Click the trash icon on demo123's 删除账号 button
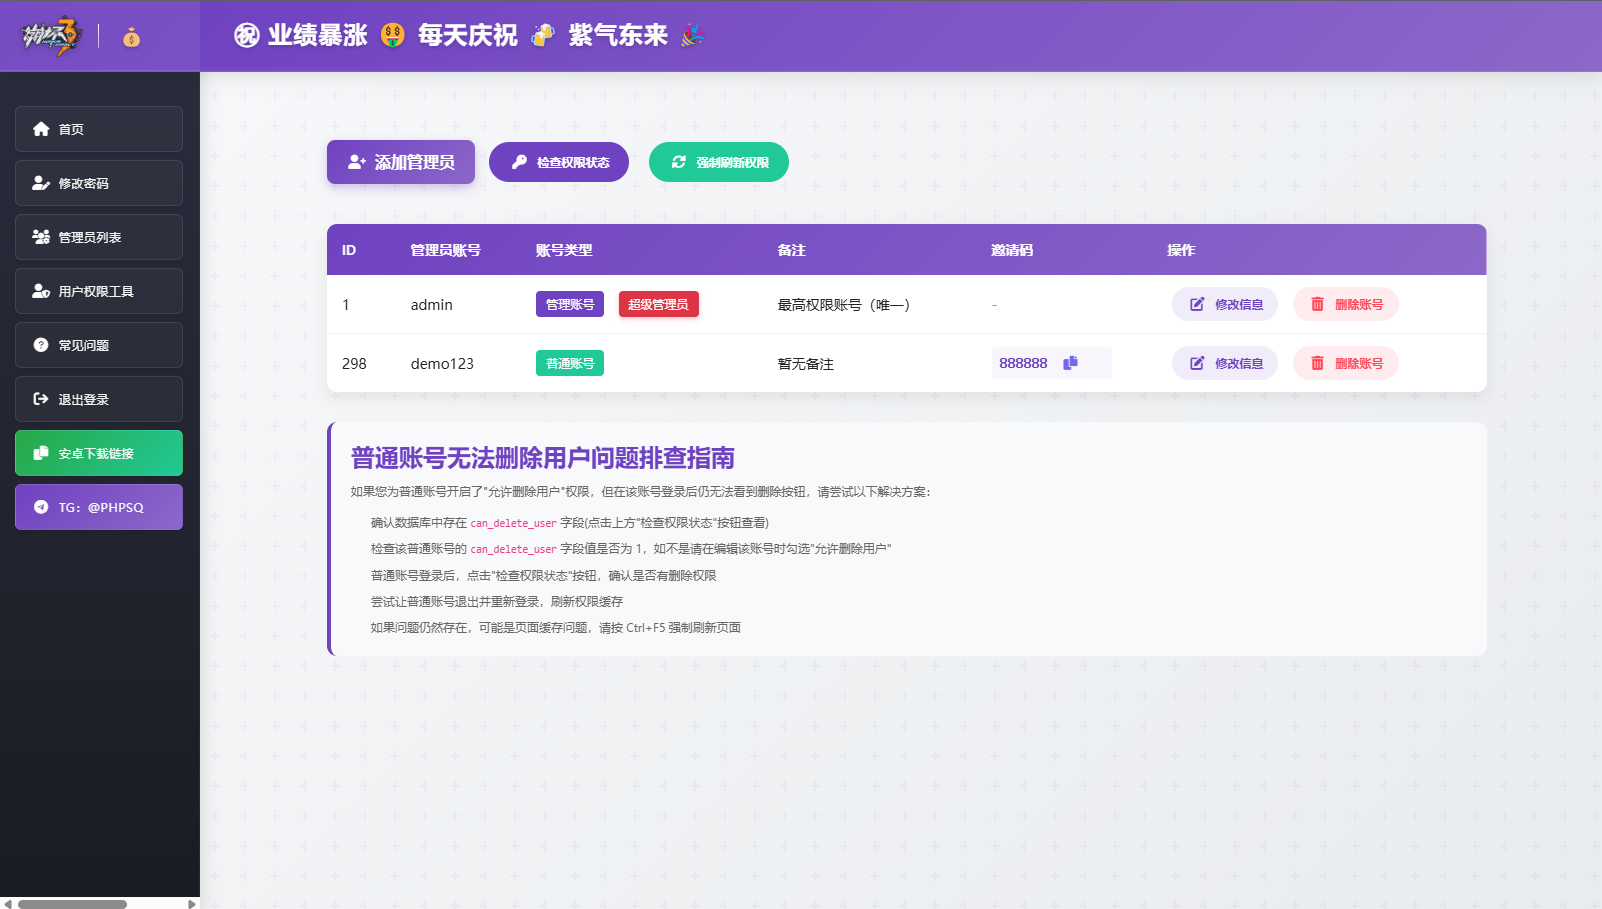Image resolution: width=1602 pixels, height=909 pixels. point(1317,363)
